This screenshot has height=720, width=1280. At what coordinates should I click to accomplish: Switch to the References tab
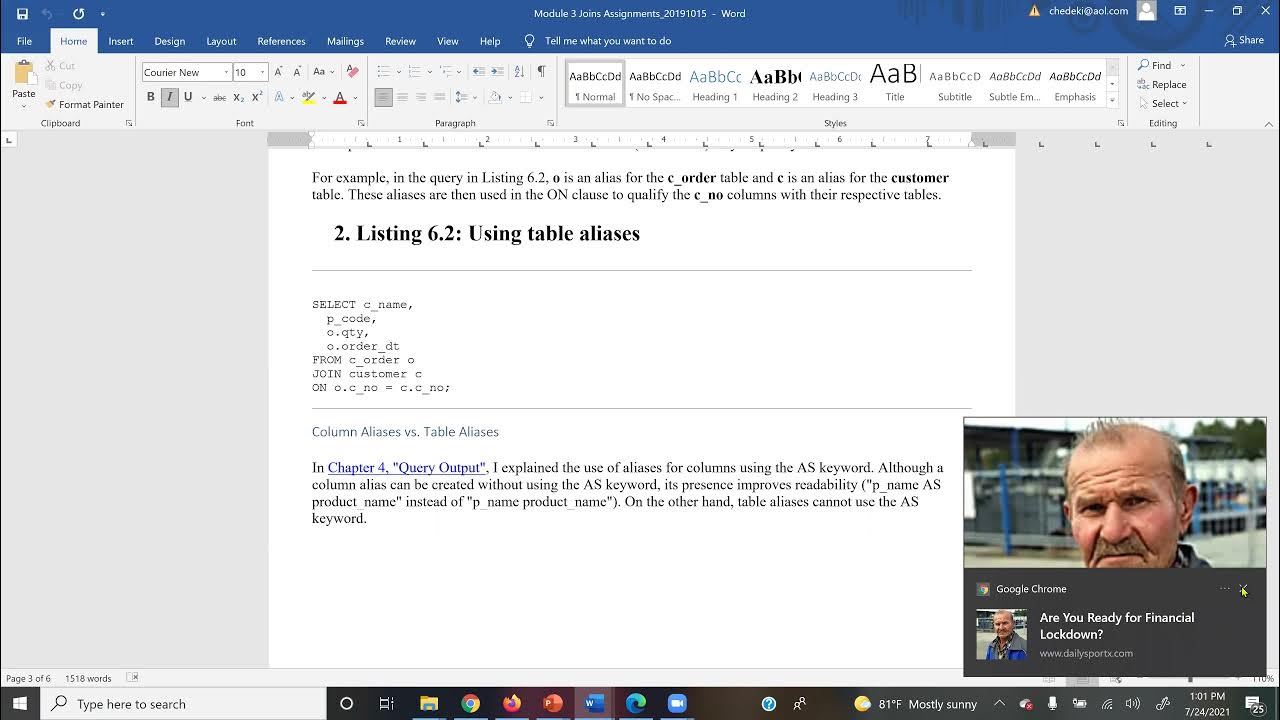[x=281, y=41]
